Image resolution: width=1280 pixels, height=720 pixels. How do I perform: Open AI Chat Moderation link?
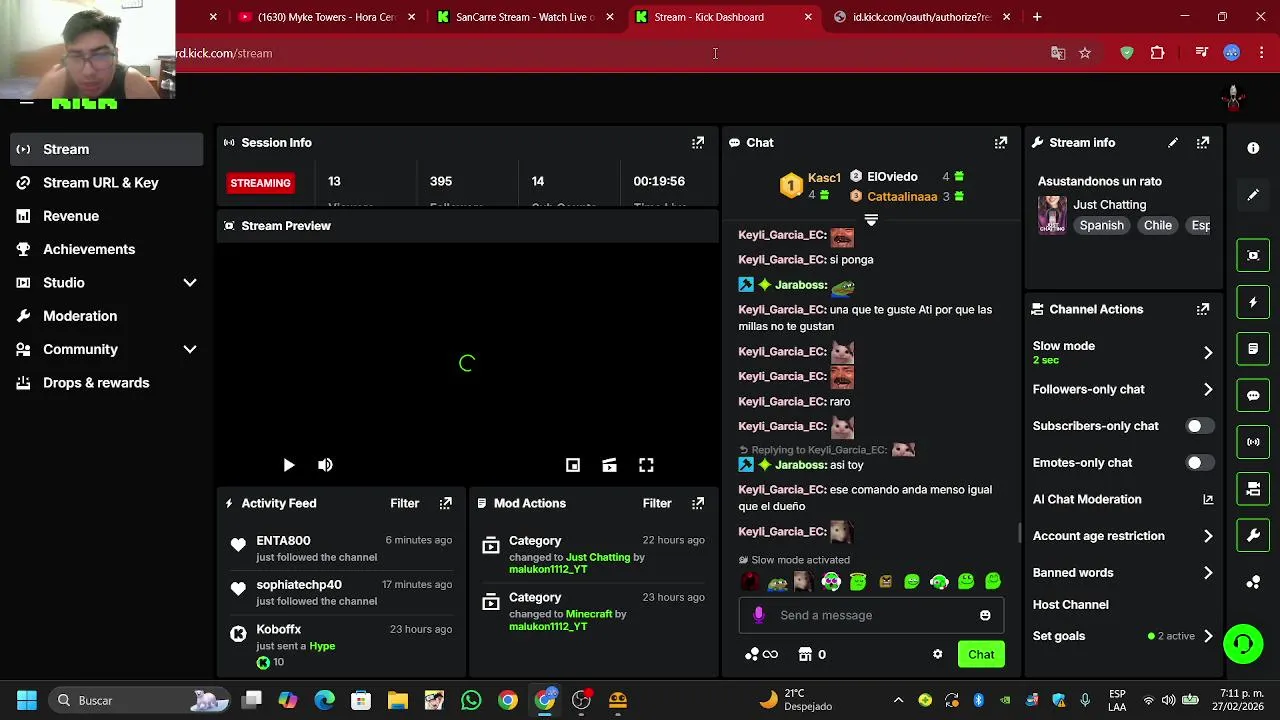(x=1123, y=499)
